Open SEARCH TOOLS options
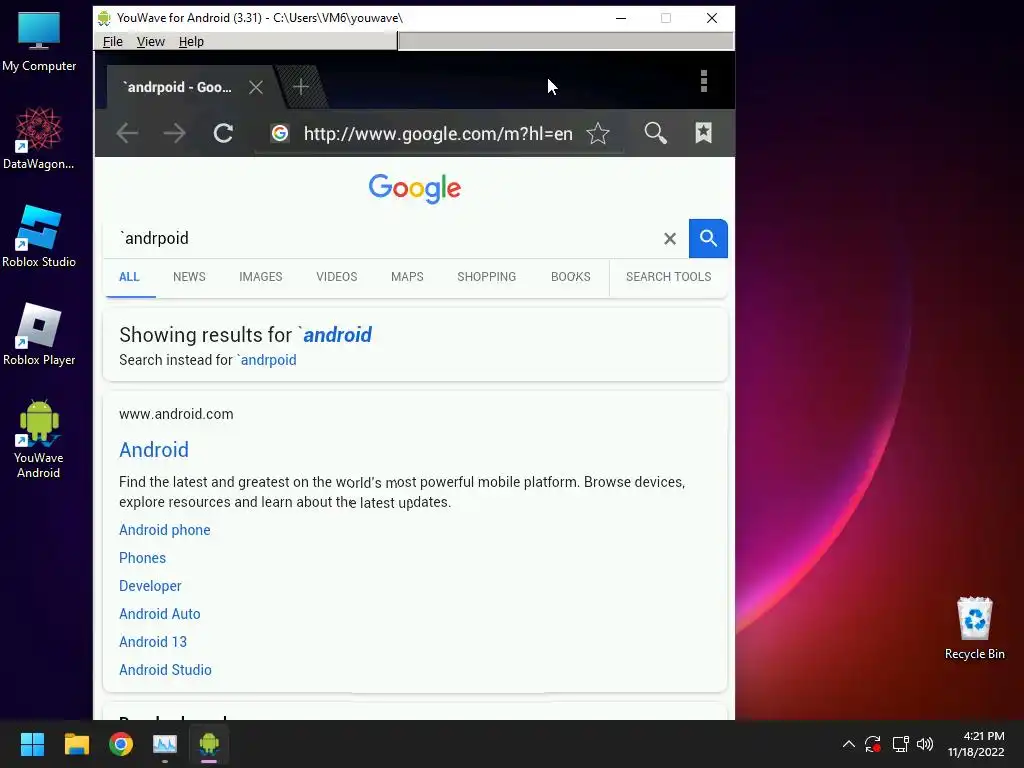The image size is (1024, 768). coord(668,277)
